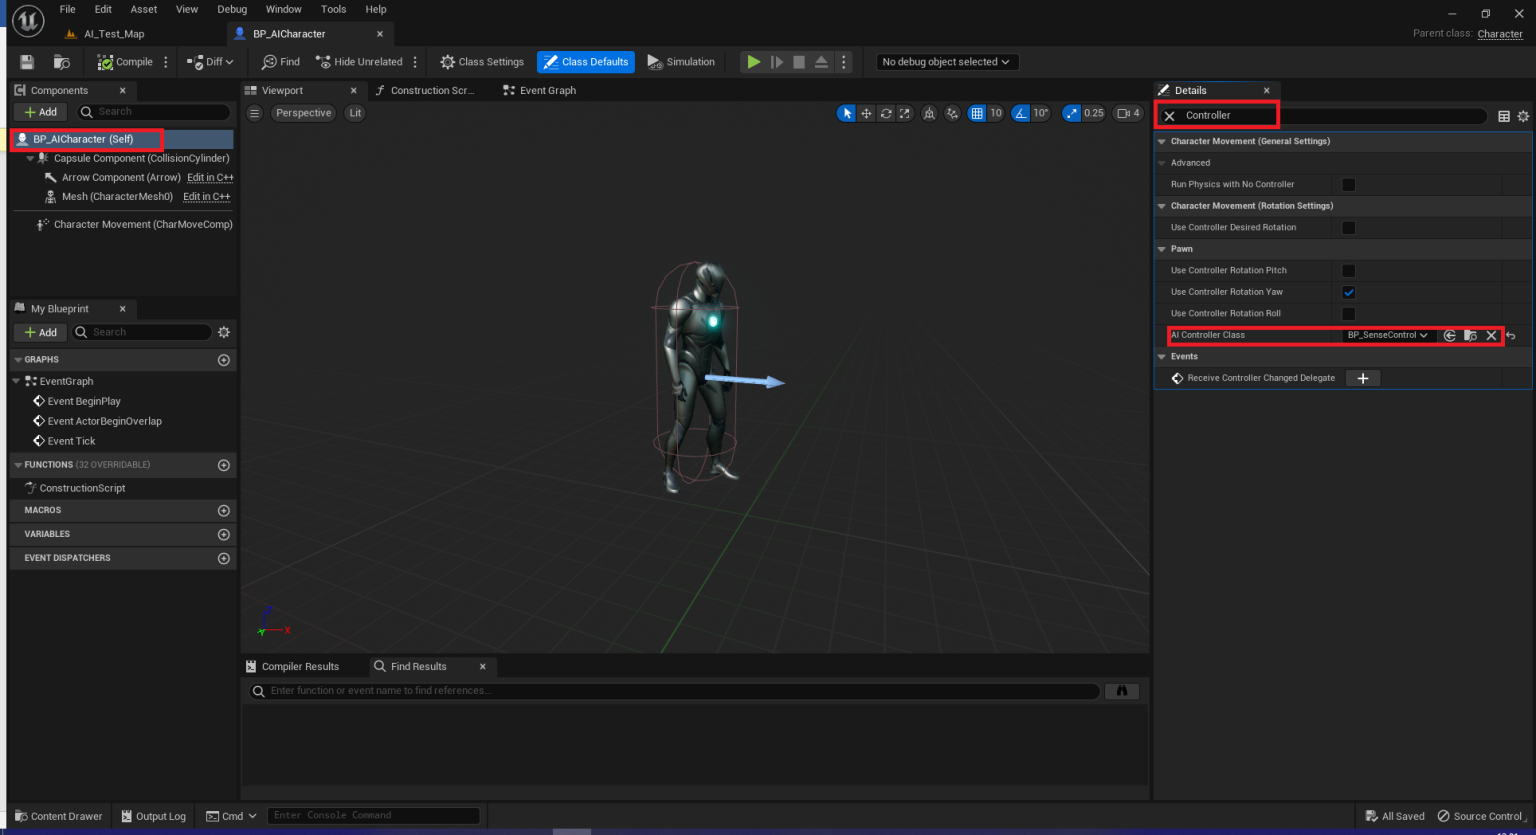Toggle grid snapping in the viewport
This screenshot has height=835, width=1536.
975,113
